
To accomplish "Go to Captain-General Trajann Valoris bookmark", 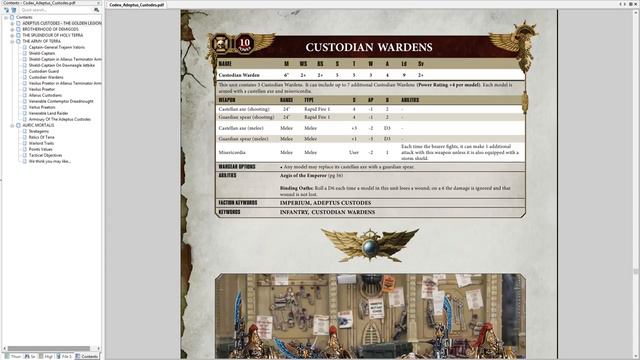I will click(57, 47).
